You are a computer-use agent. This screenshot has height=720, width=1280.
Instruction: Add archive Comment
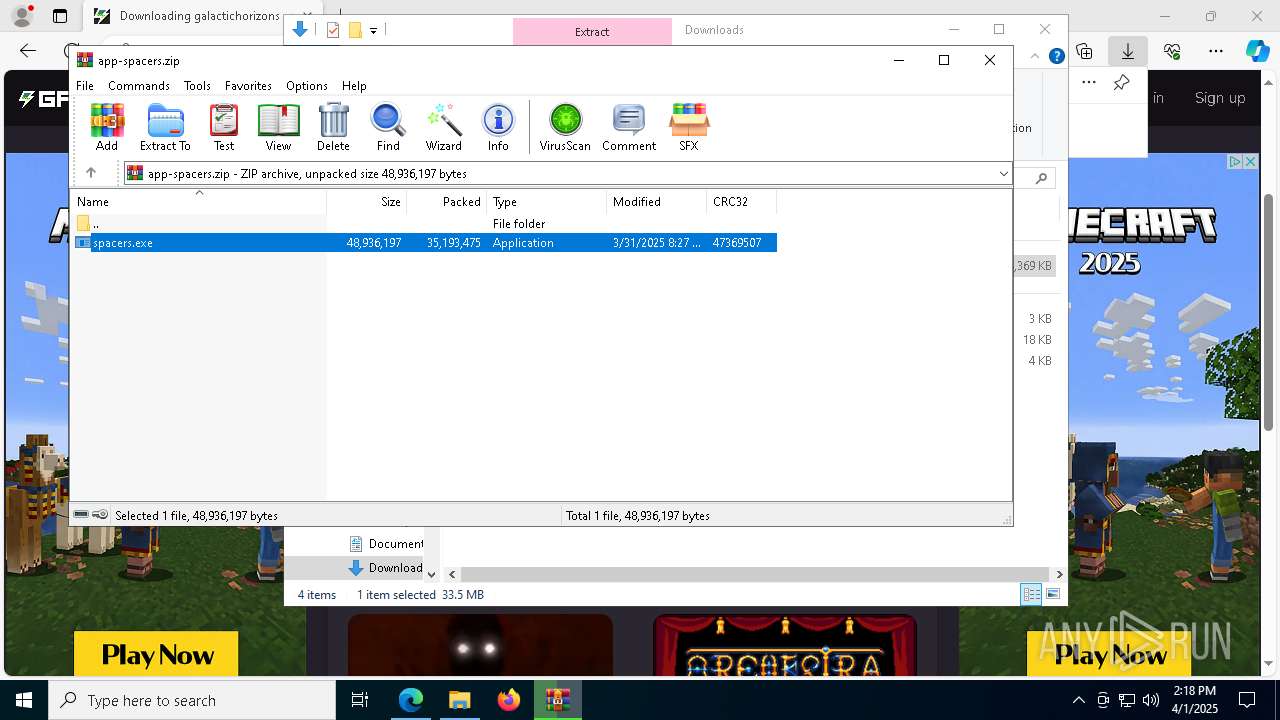tap(629, 127)
